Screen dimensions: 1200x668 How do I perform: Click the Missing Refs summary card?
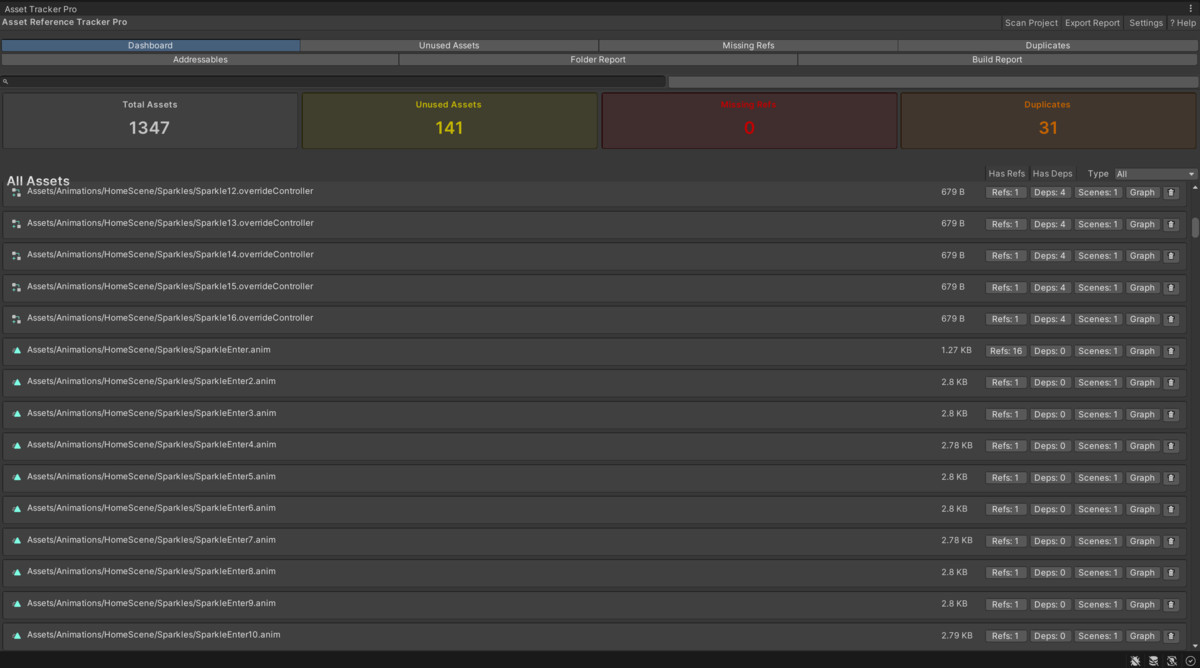[749, 120]
